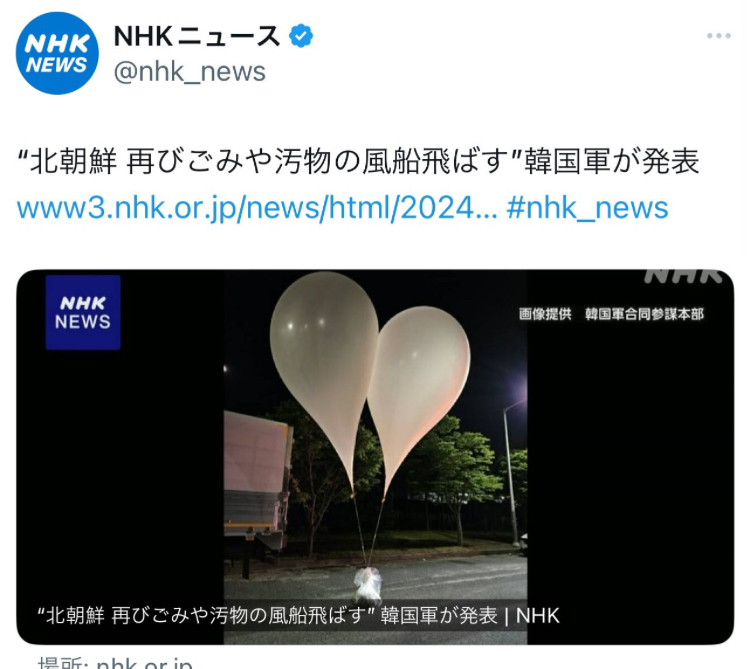
Task: Open the balloon photo link preview
Action: coord(375,457)
